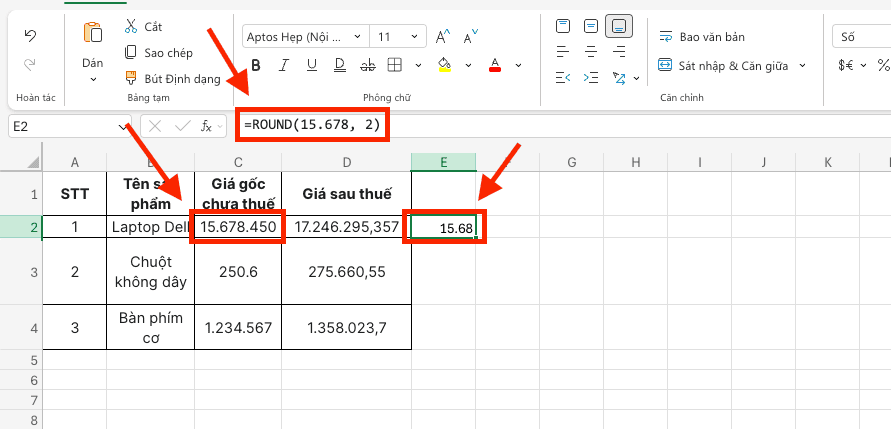The image size is (891, 429).
Task: Click Sao chép (copy) button
Action: pyautogui.click(x=159, y=53)
